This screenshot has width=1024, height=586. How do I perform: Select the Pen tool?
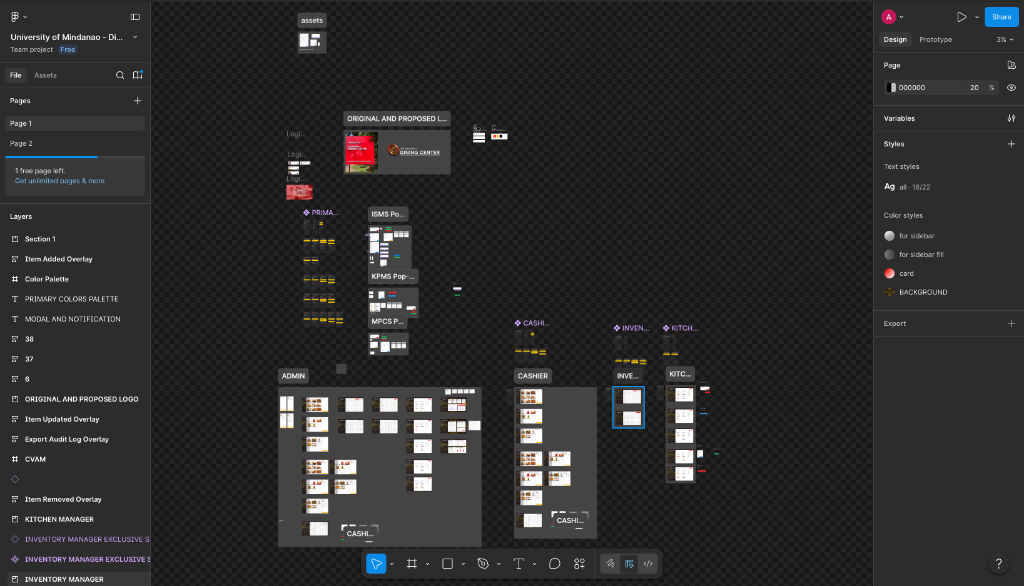coord(483,564)
